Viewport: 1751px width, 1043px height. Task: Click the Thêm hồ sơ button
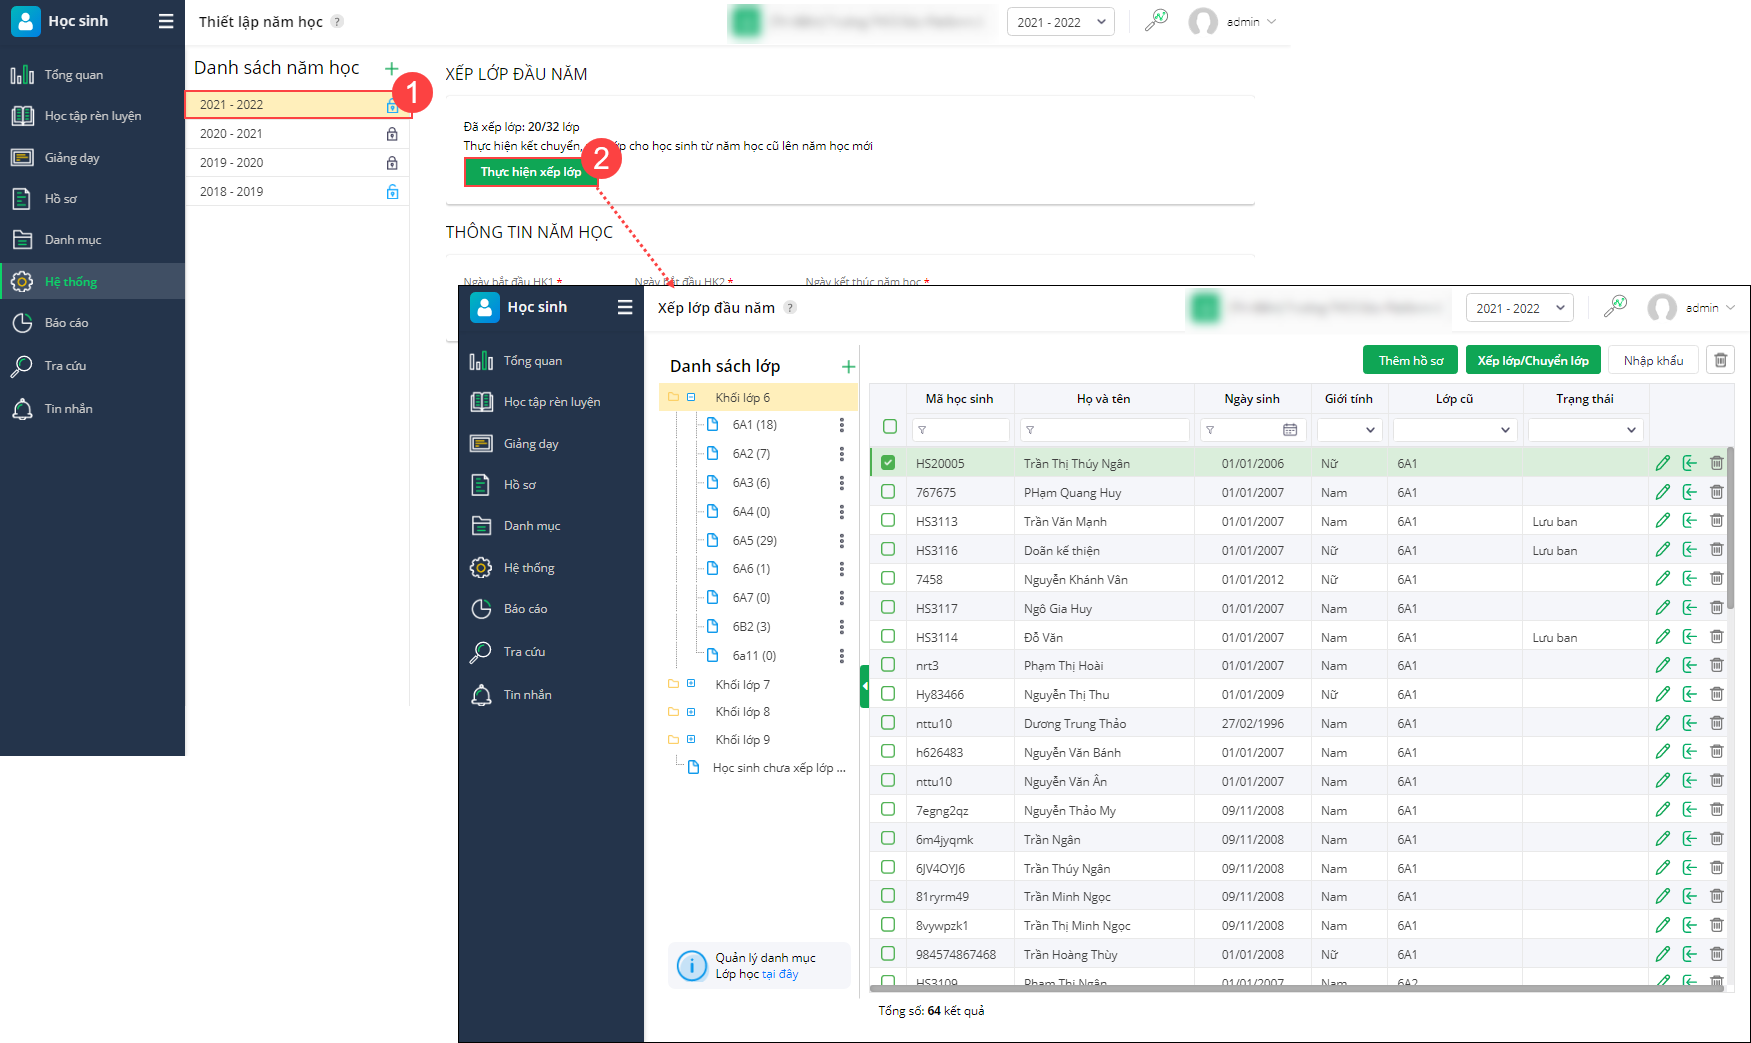pyautogui.click(x=1410, y=360)
